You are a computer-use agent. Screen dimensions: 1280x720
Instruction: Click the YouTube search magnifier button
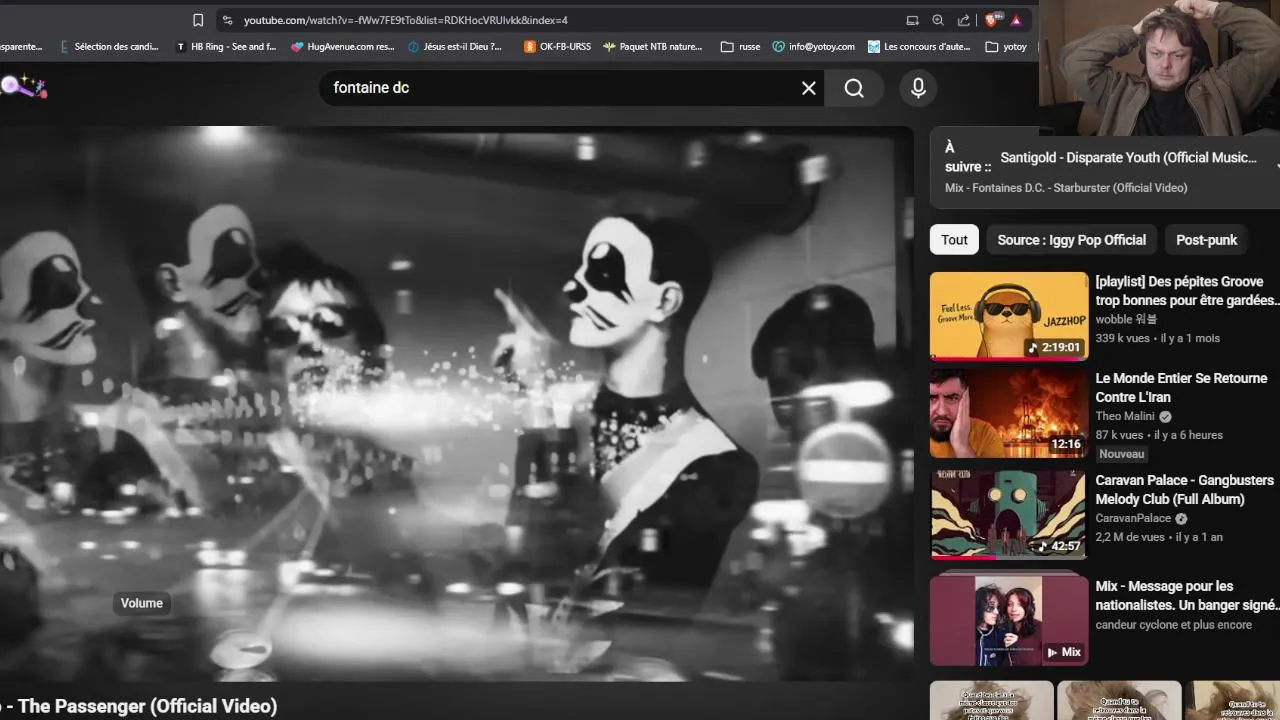point(854,88)
